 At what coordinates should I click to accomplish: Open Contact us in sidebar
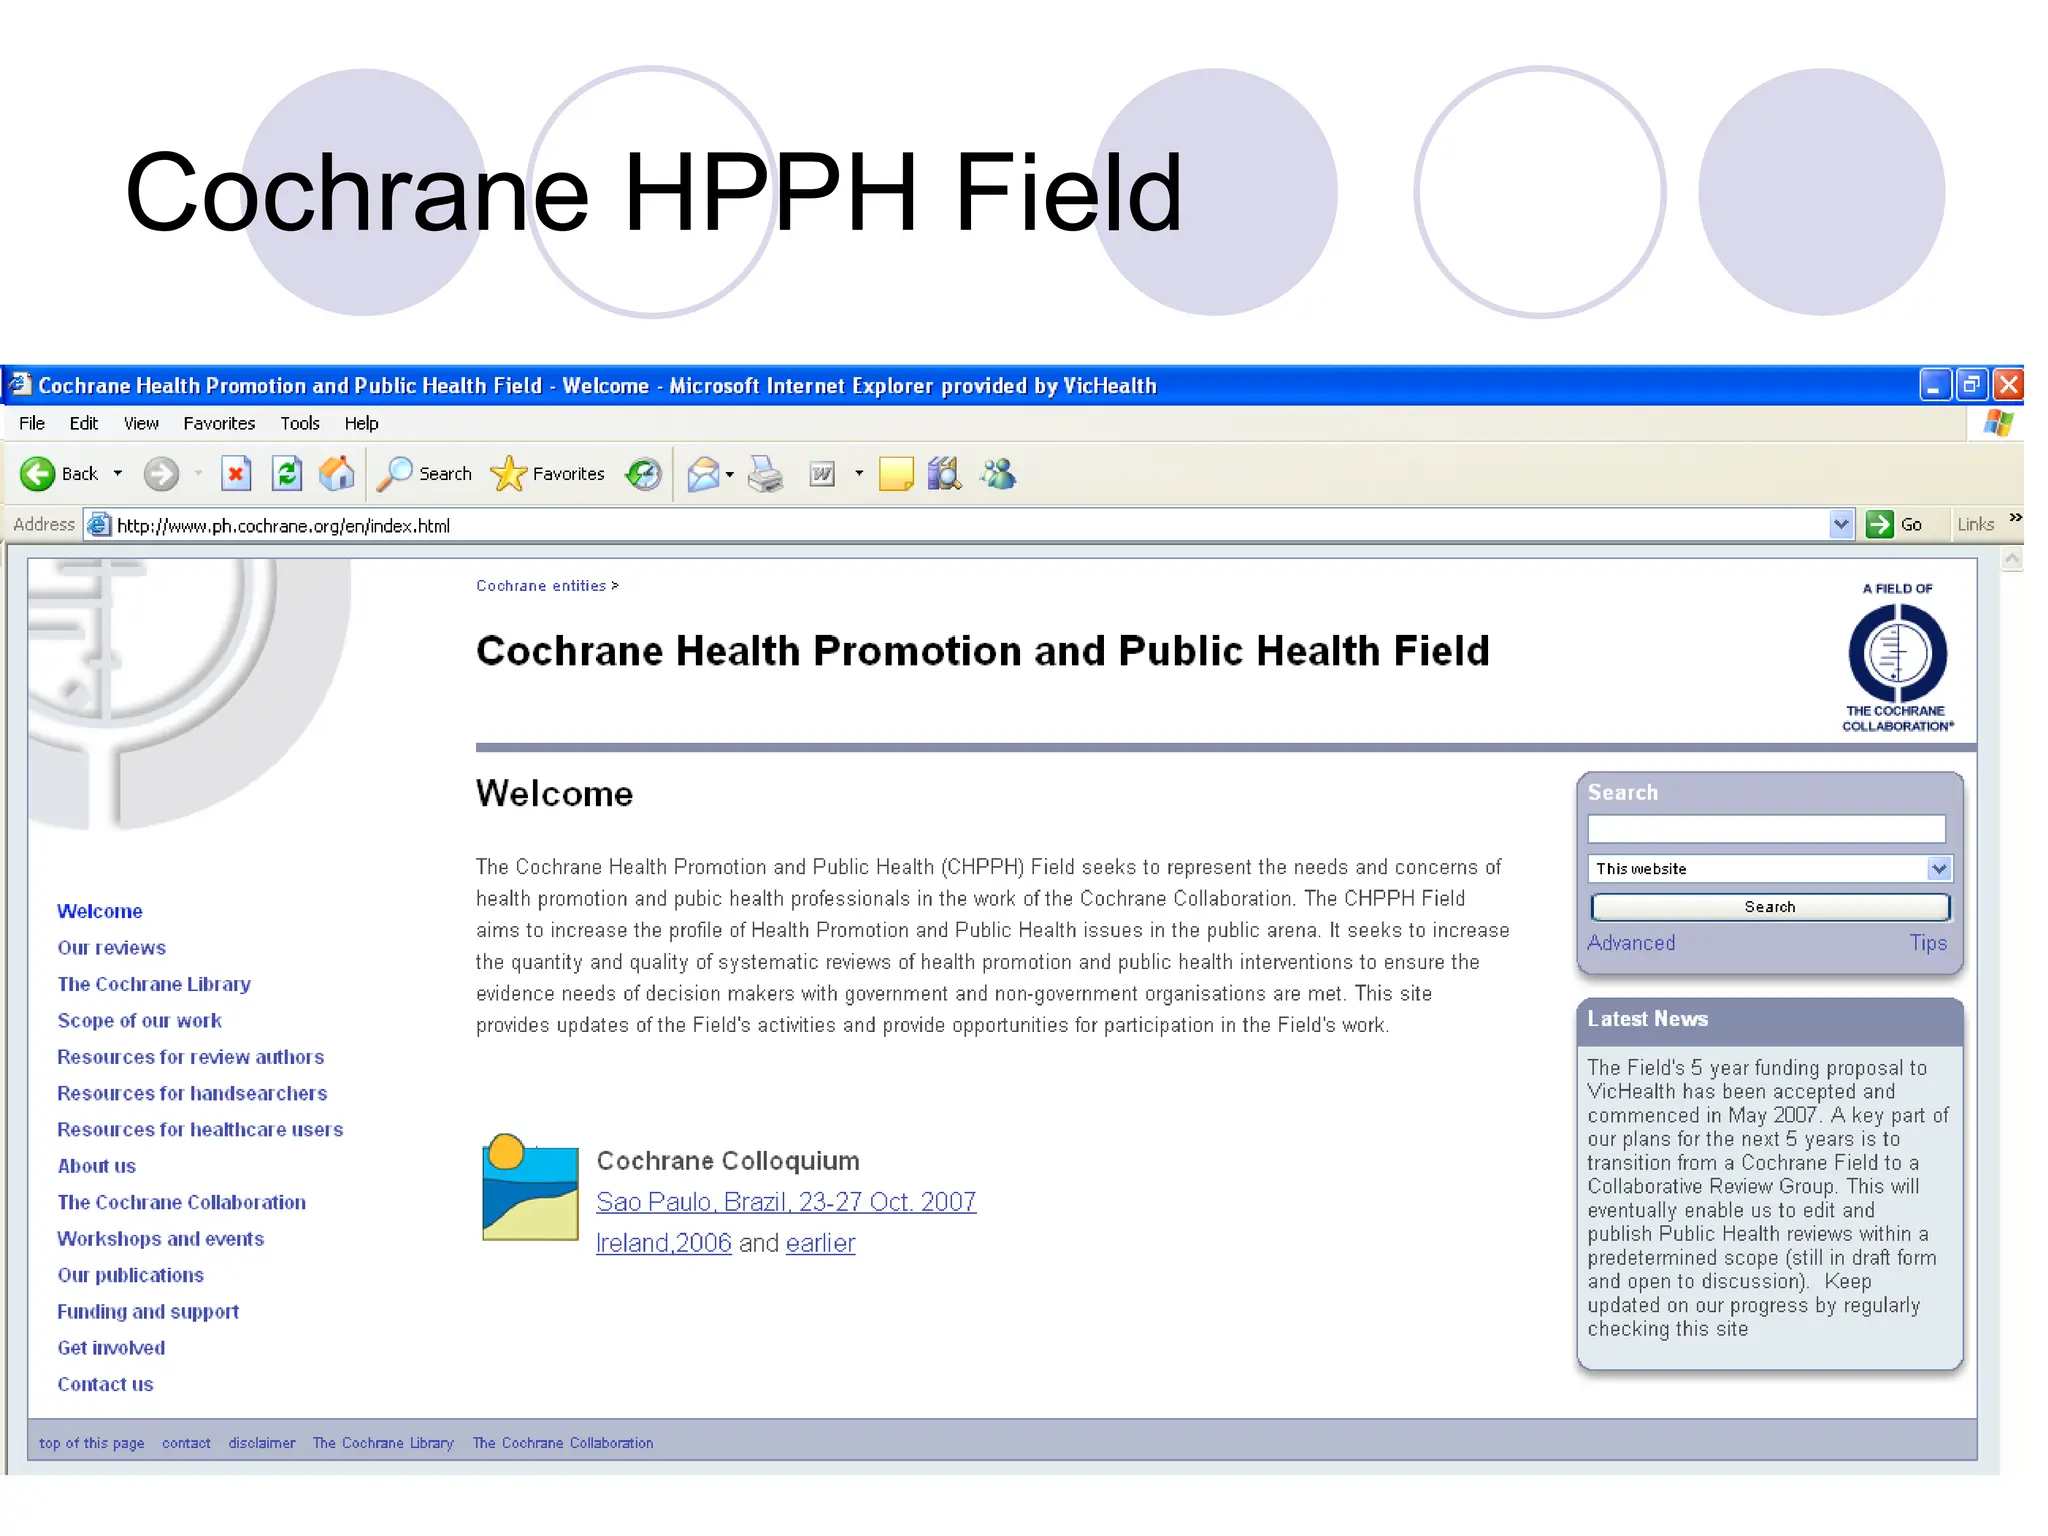point(105,1384)
